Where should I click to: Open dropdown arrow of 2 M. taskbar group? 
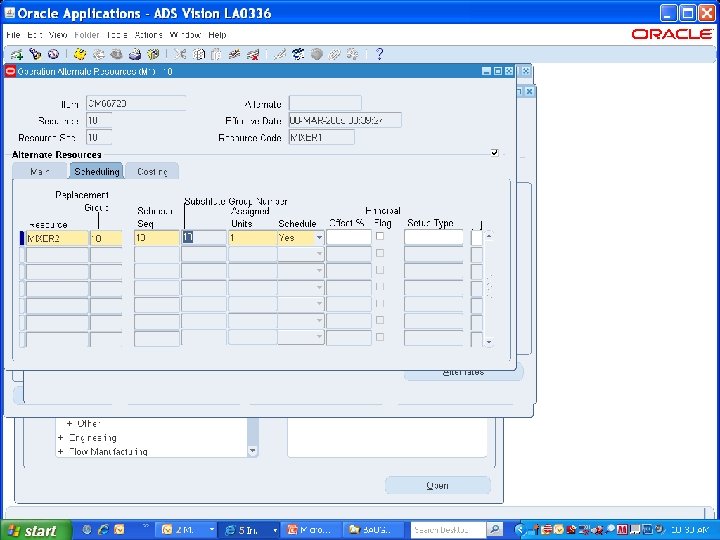click(211, 530)
